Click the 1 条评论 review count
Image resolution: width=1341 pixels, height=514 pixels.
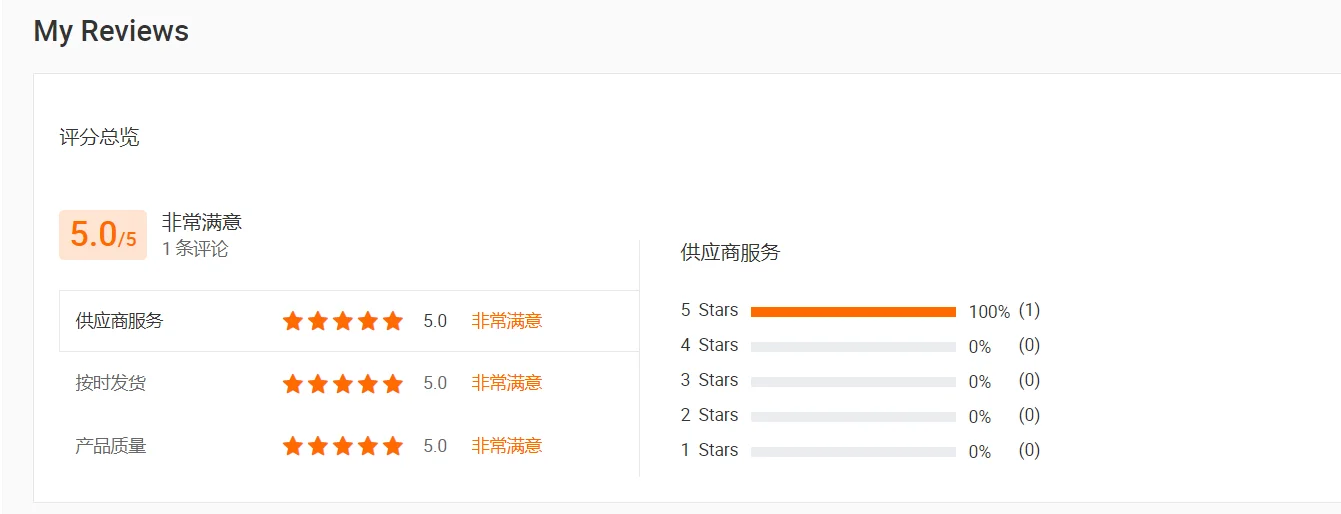pyautogui.click(x=195, y=249)
